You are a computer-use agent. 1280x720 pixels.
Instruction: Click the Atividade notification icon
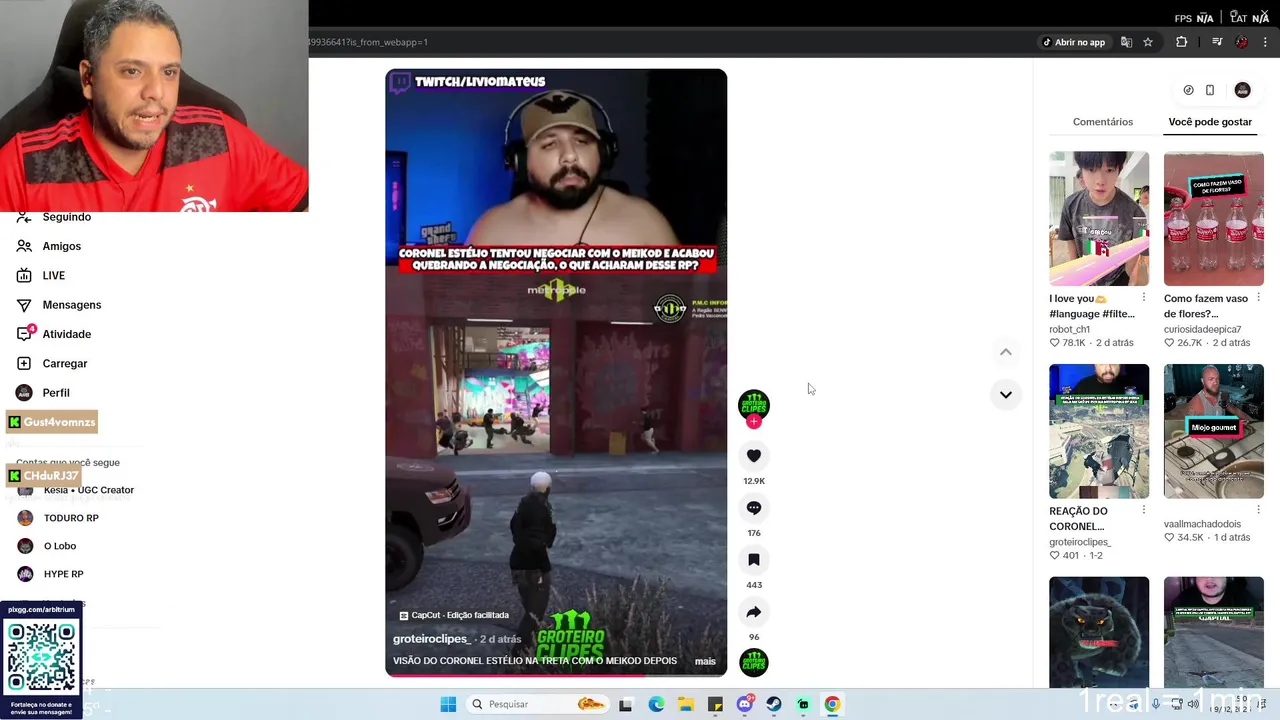click(x=24, y=334)
